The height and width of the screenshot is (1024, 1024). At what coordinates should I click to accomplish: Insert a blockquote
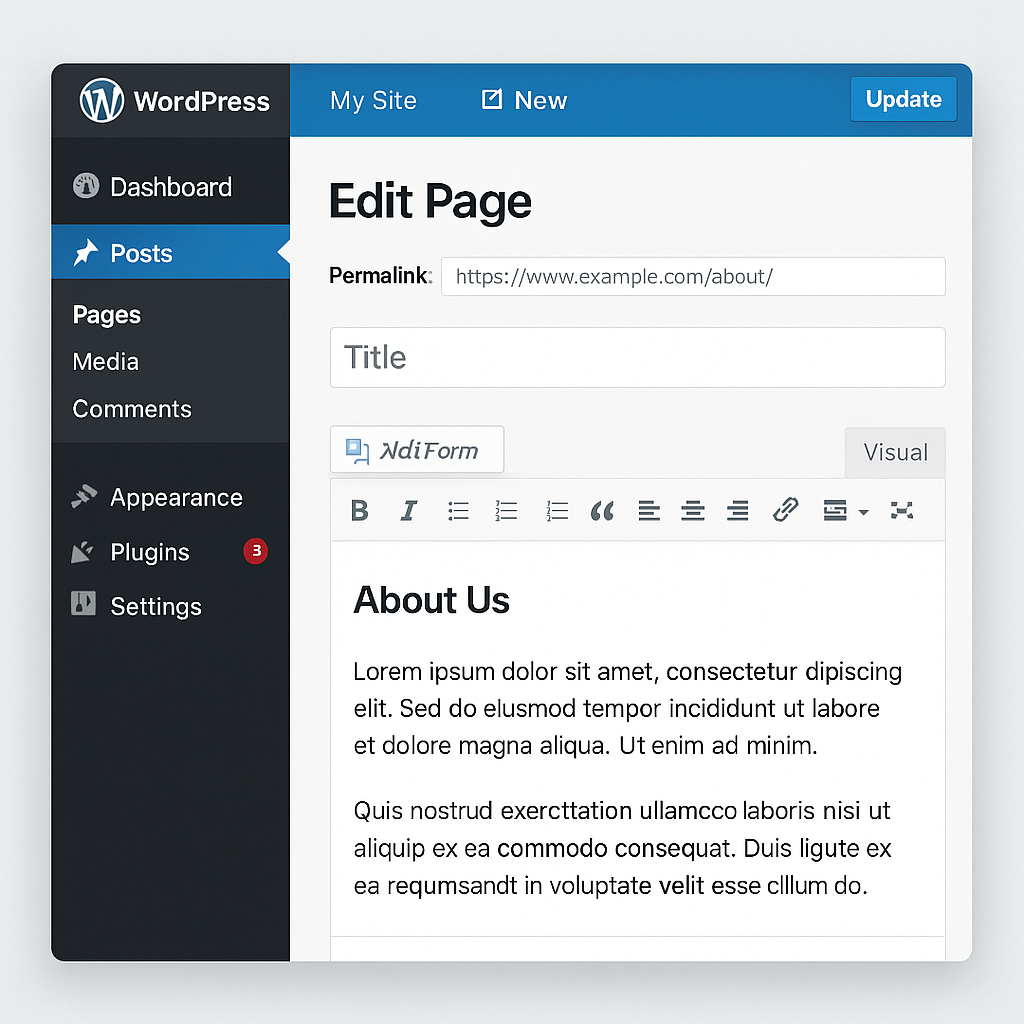click(602, 511)
